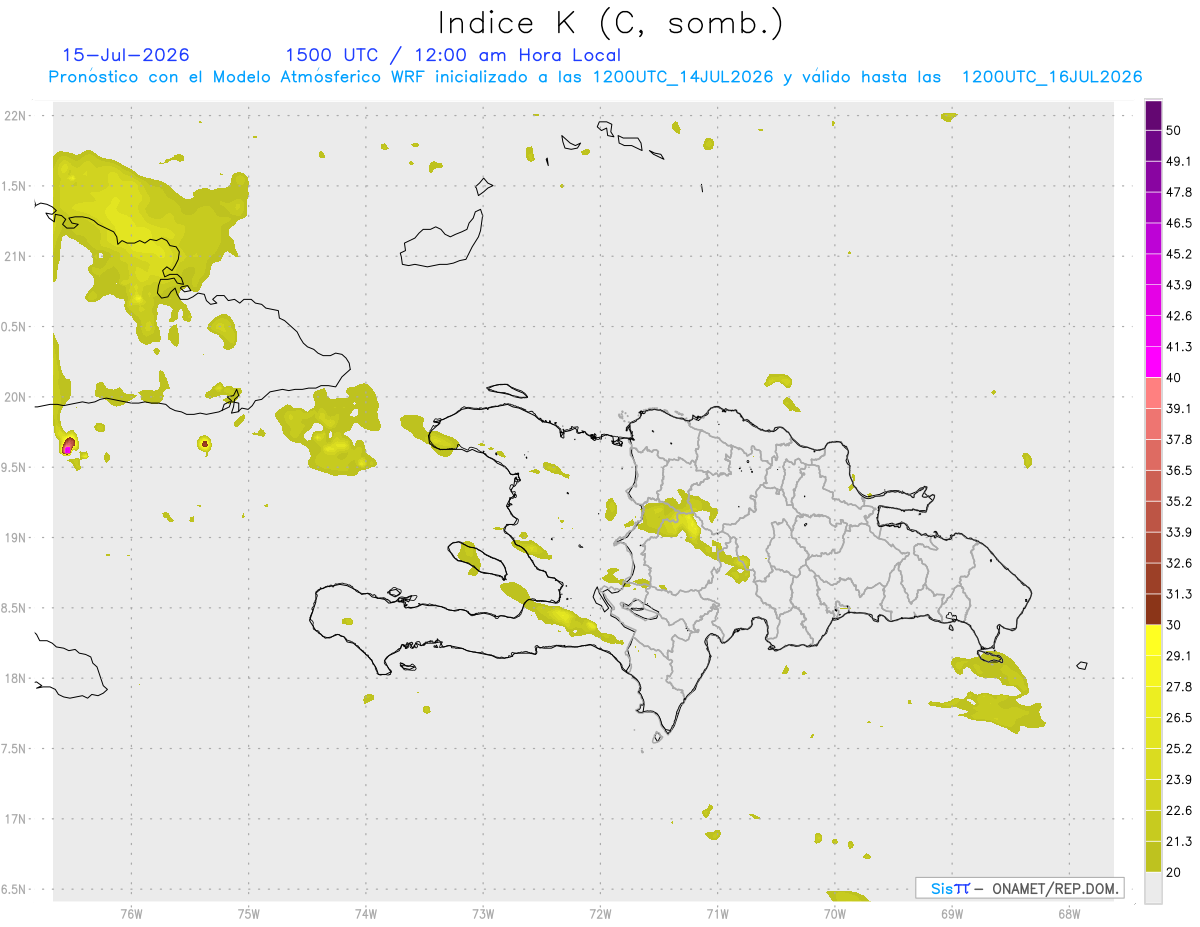Click the colorbar value "23.9"

click(x=1179, y=780)
